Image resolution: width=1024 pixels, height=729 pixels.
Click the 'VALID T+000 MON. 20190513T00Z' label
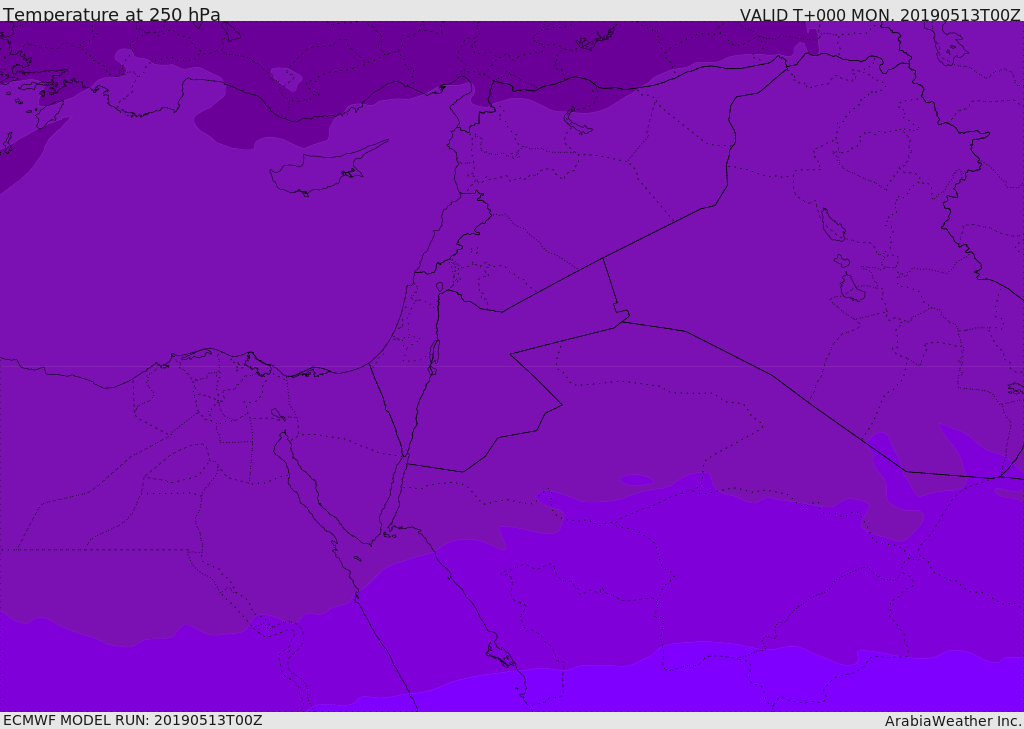click(x=880, y=14)
